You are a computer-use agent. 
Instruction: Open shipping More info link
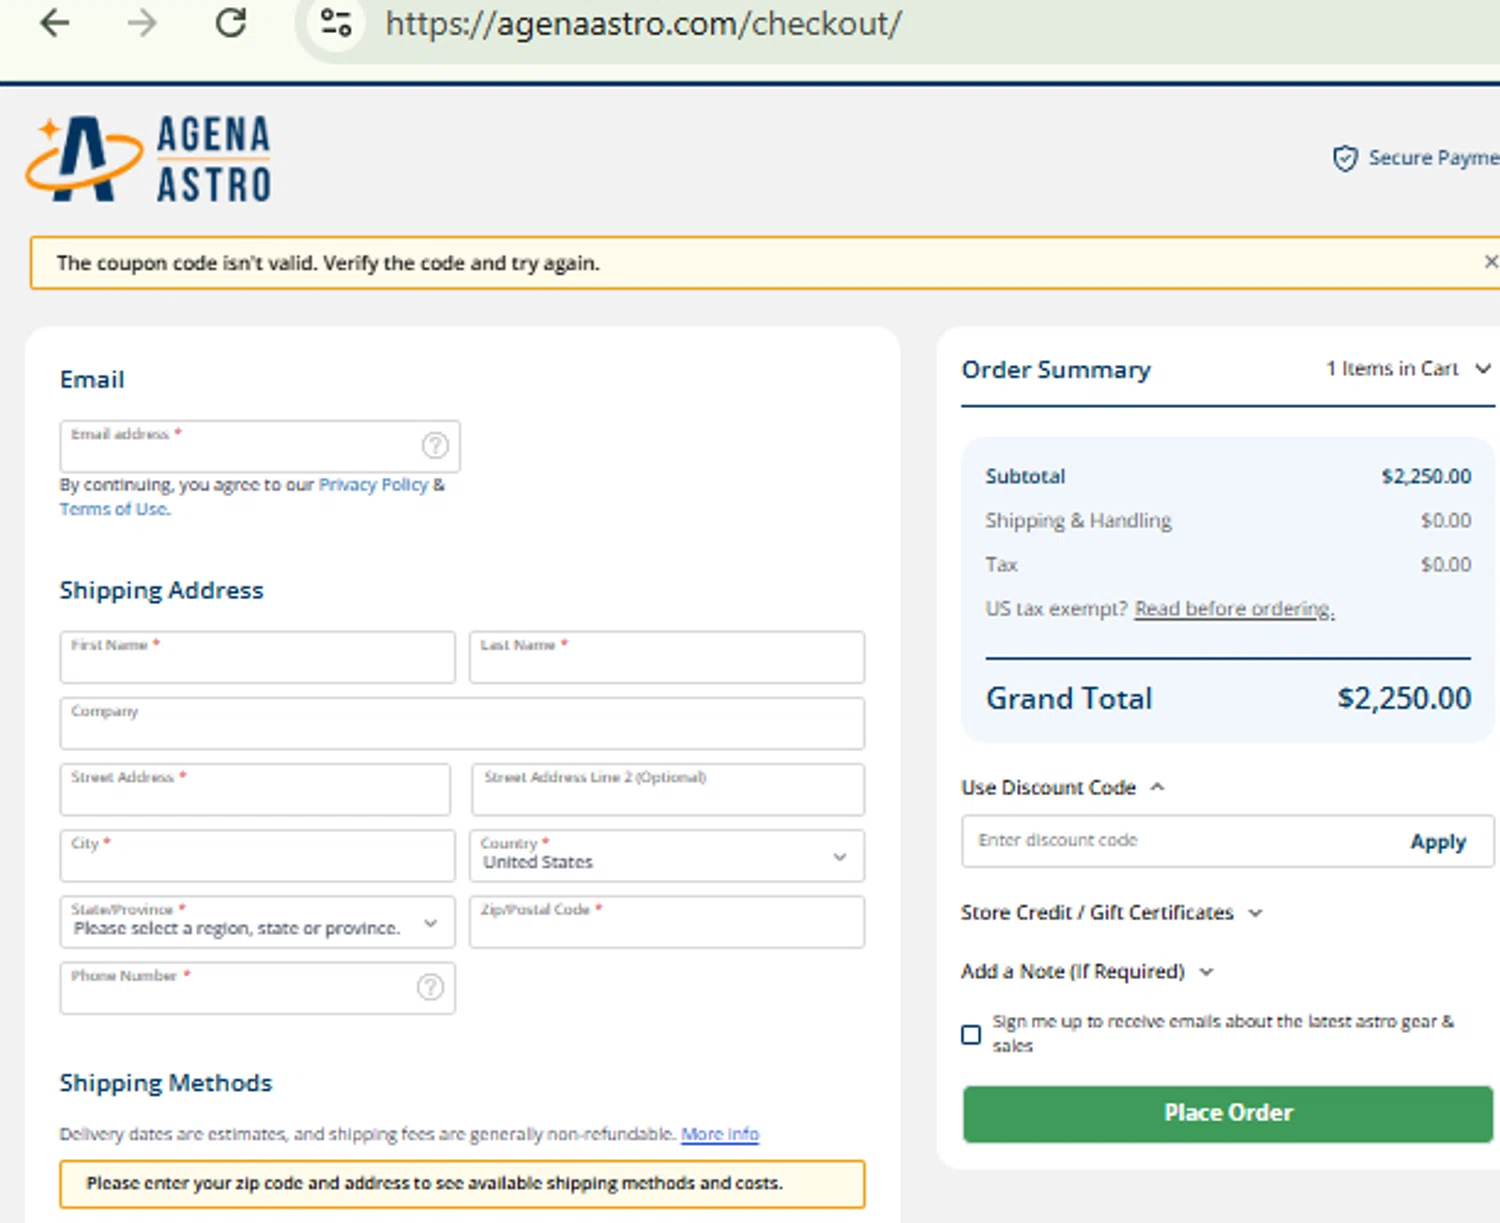(x=720, y=1134)
